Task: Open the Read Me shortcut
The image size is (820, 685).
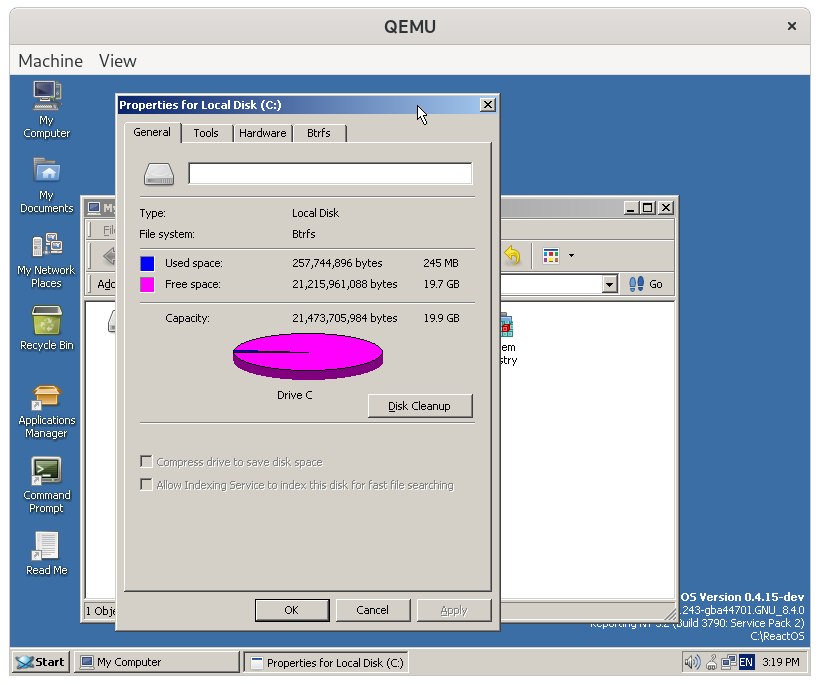Action: click(x=47, y=553)
